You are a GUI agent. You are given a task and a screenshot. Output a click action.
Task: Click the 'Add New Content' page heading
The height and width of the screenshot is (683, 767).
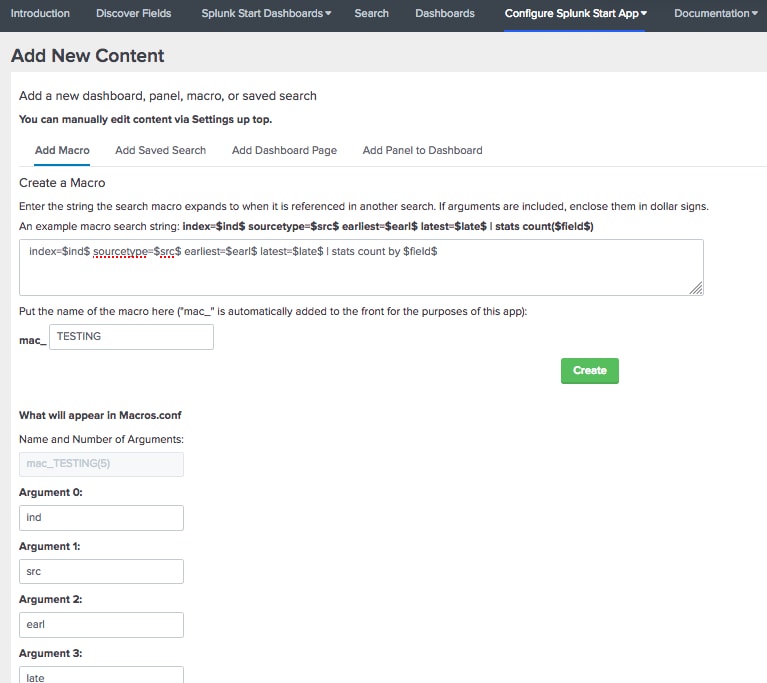click(88, 56)
